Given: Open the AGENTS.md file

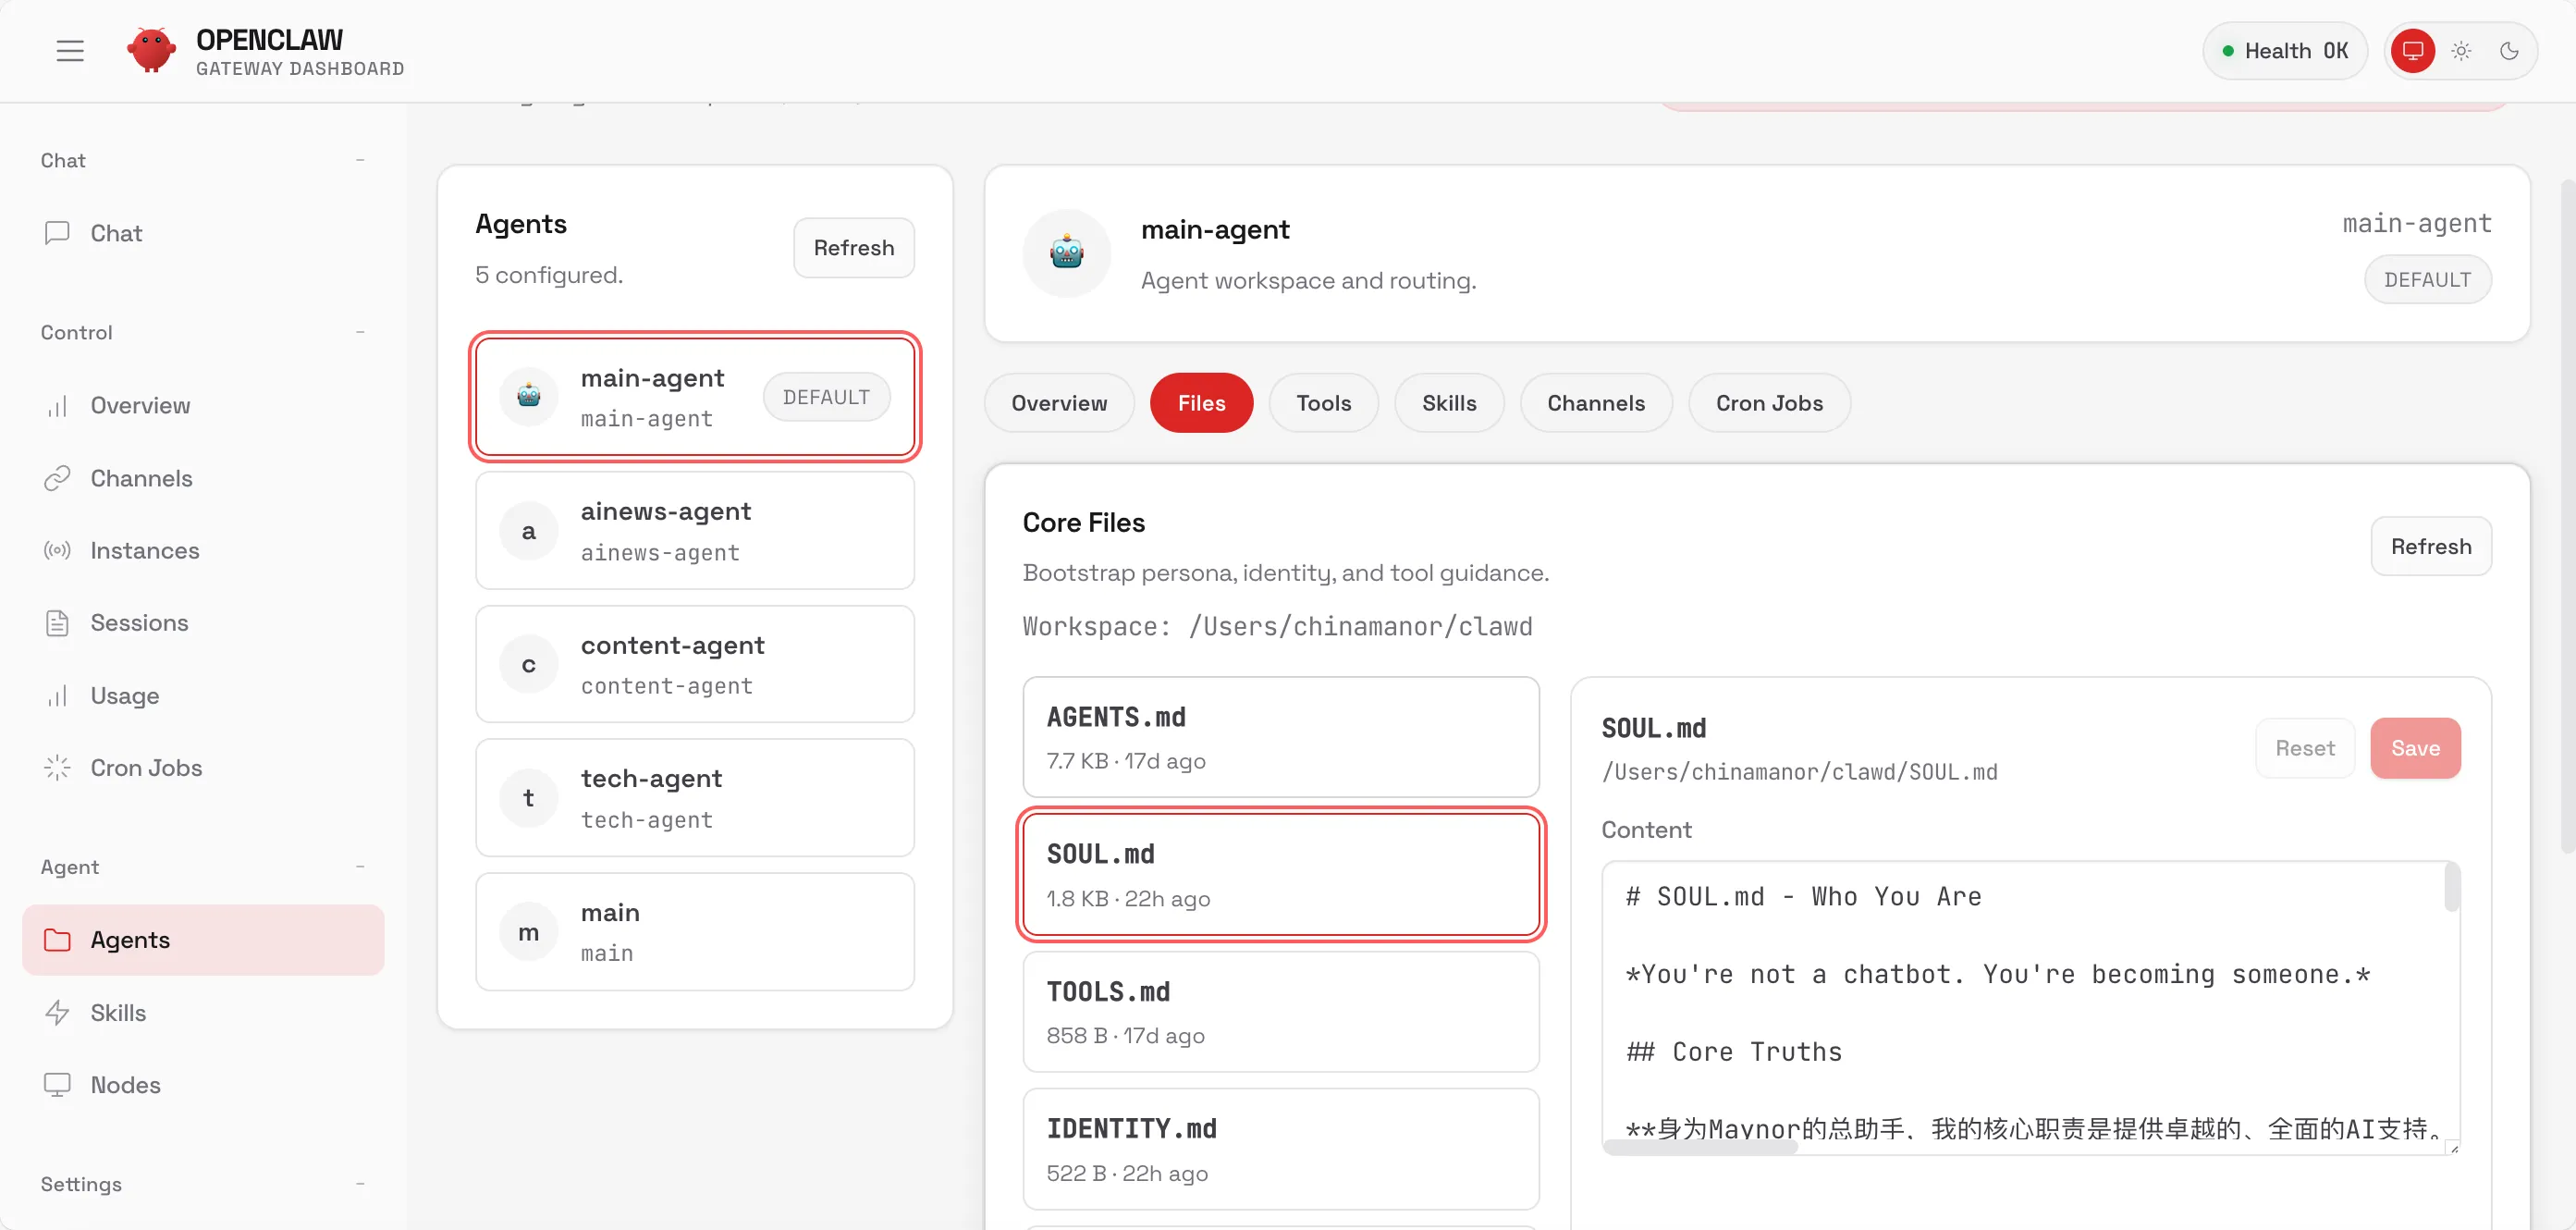Looking at the screenshot, I should click(x=1281, y=737).
